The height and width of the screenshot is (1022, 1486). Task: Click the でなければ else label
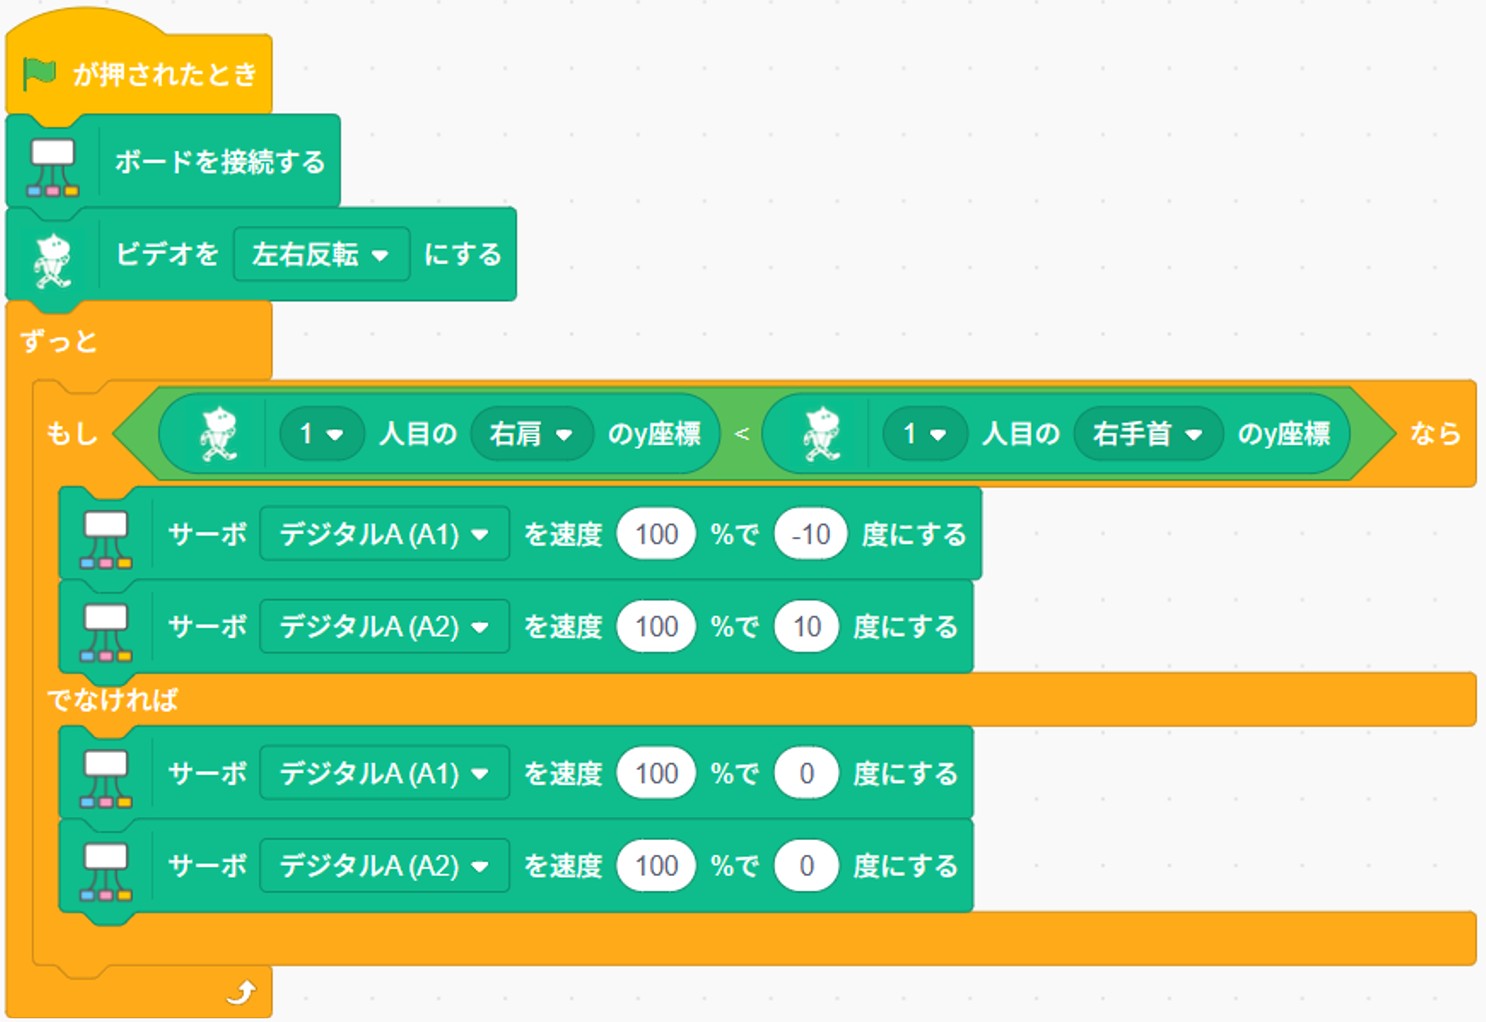(112, 699)
